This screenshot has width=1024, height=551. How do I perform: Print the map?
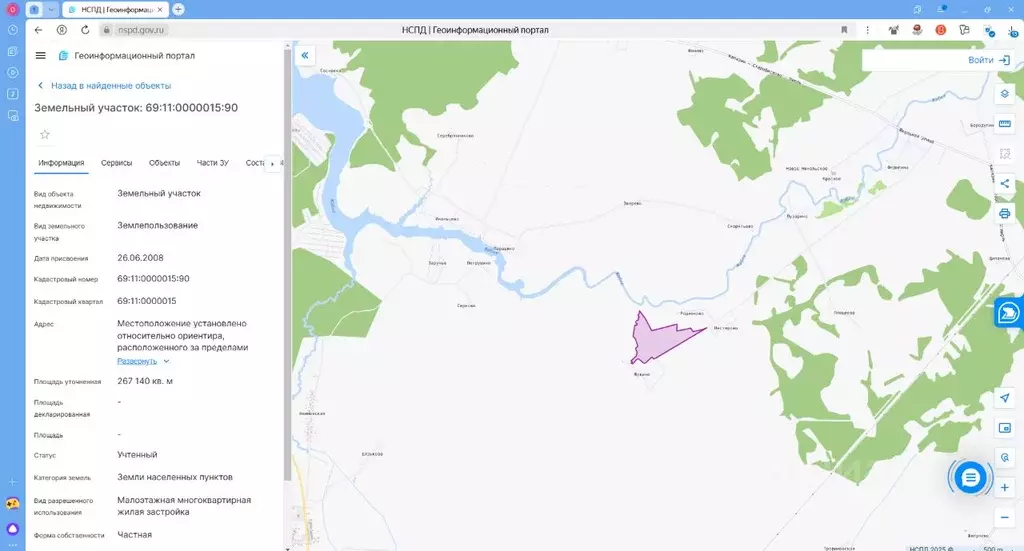(1005, 213)
